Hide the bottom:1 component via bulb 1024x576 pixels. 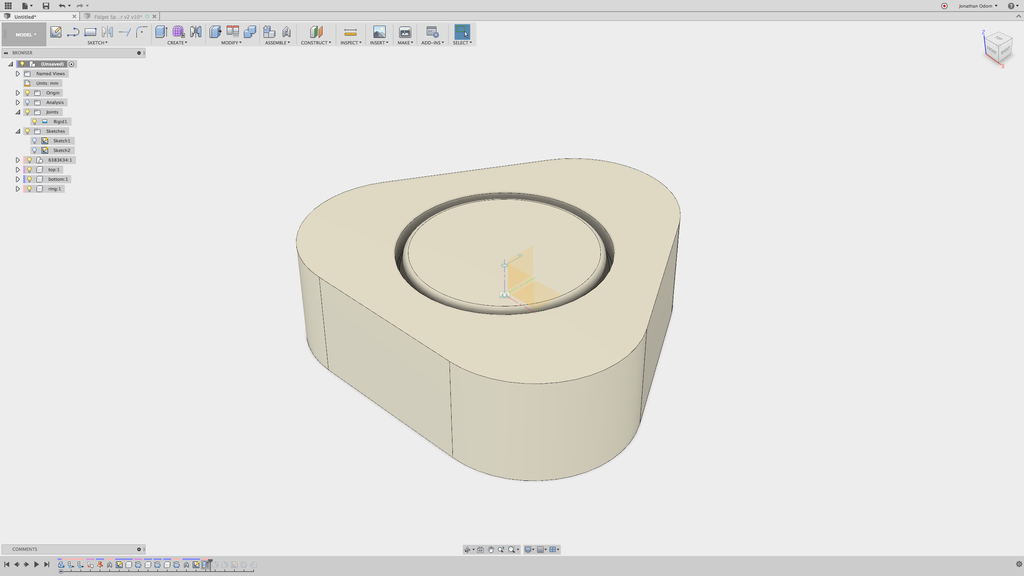pyautogui.click(x=29, y=179)
